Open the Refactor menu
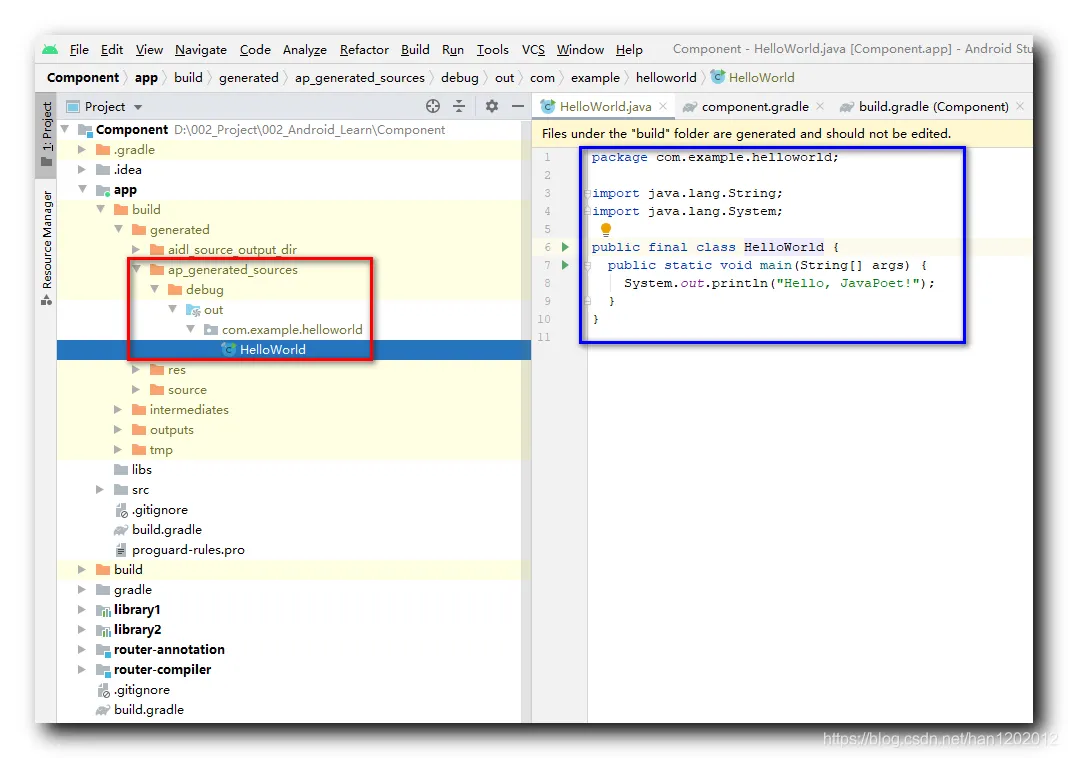The width and height of the screenshot is (1068, 758). [364, 50]
